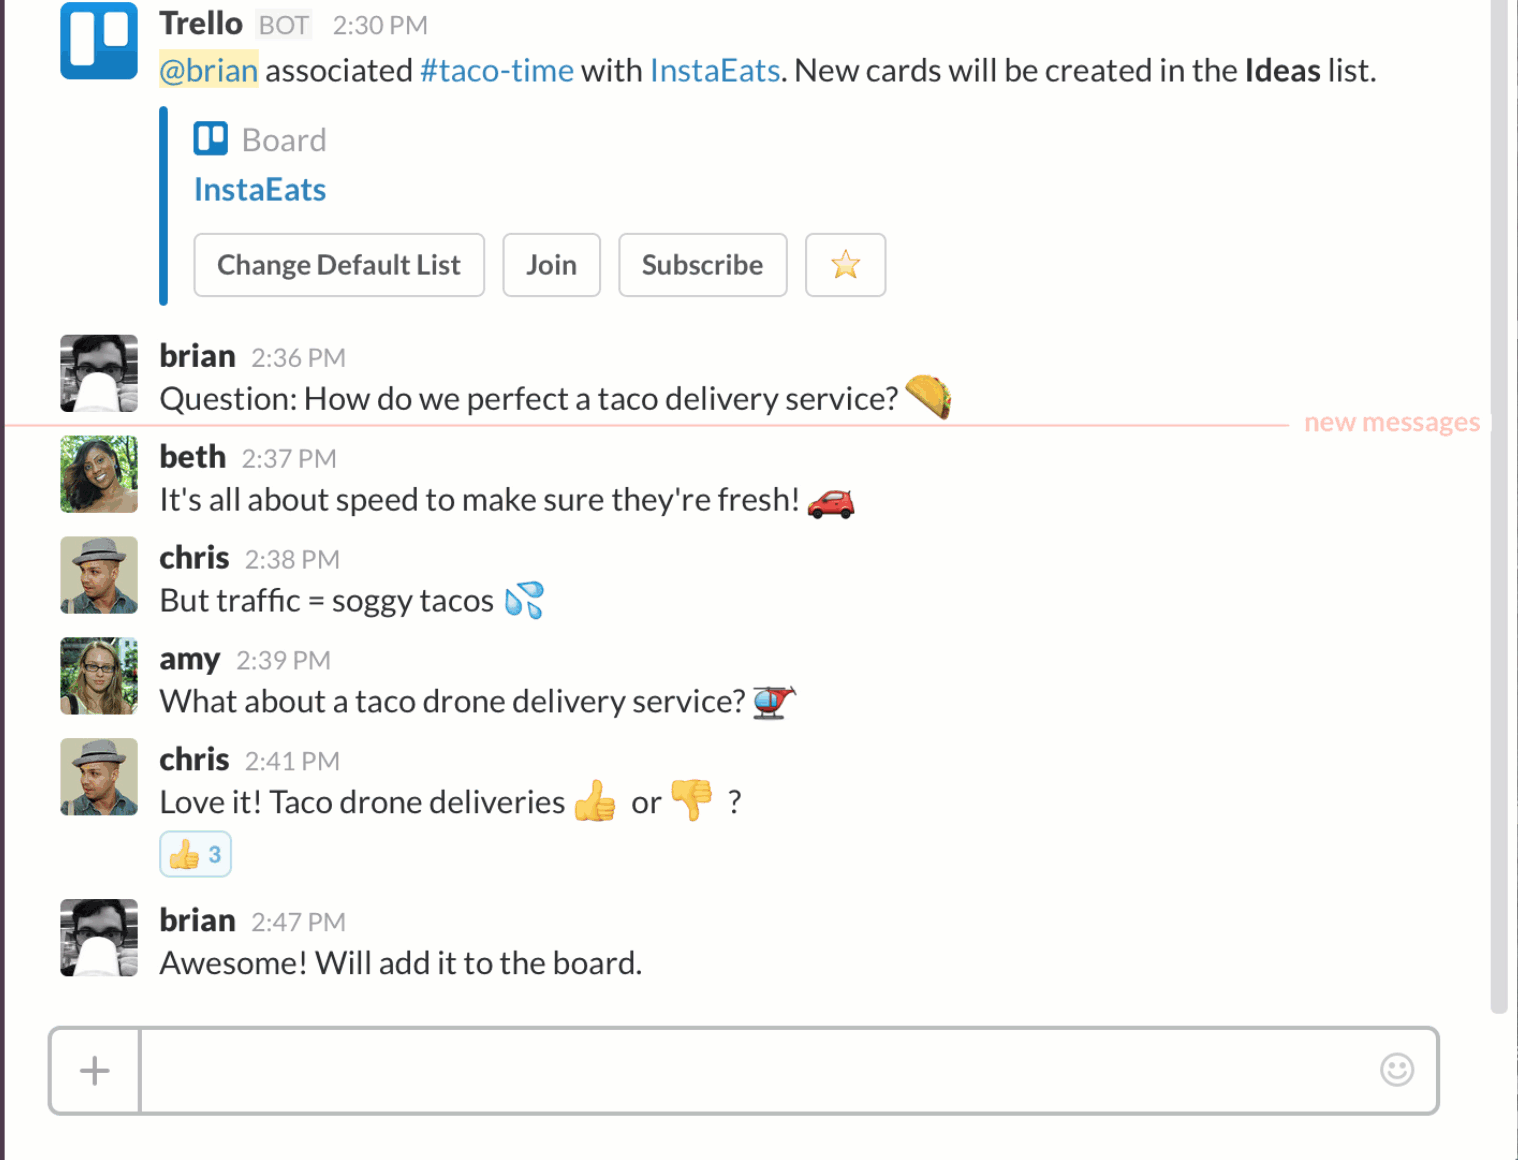Click the small Trello board icon
The height and width of the screenshot is (1160, 1518).
pyautogui.click(x=211, y=139)
